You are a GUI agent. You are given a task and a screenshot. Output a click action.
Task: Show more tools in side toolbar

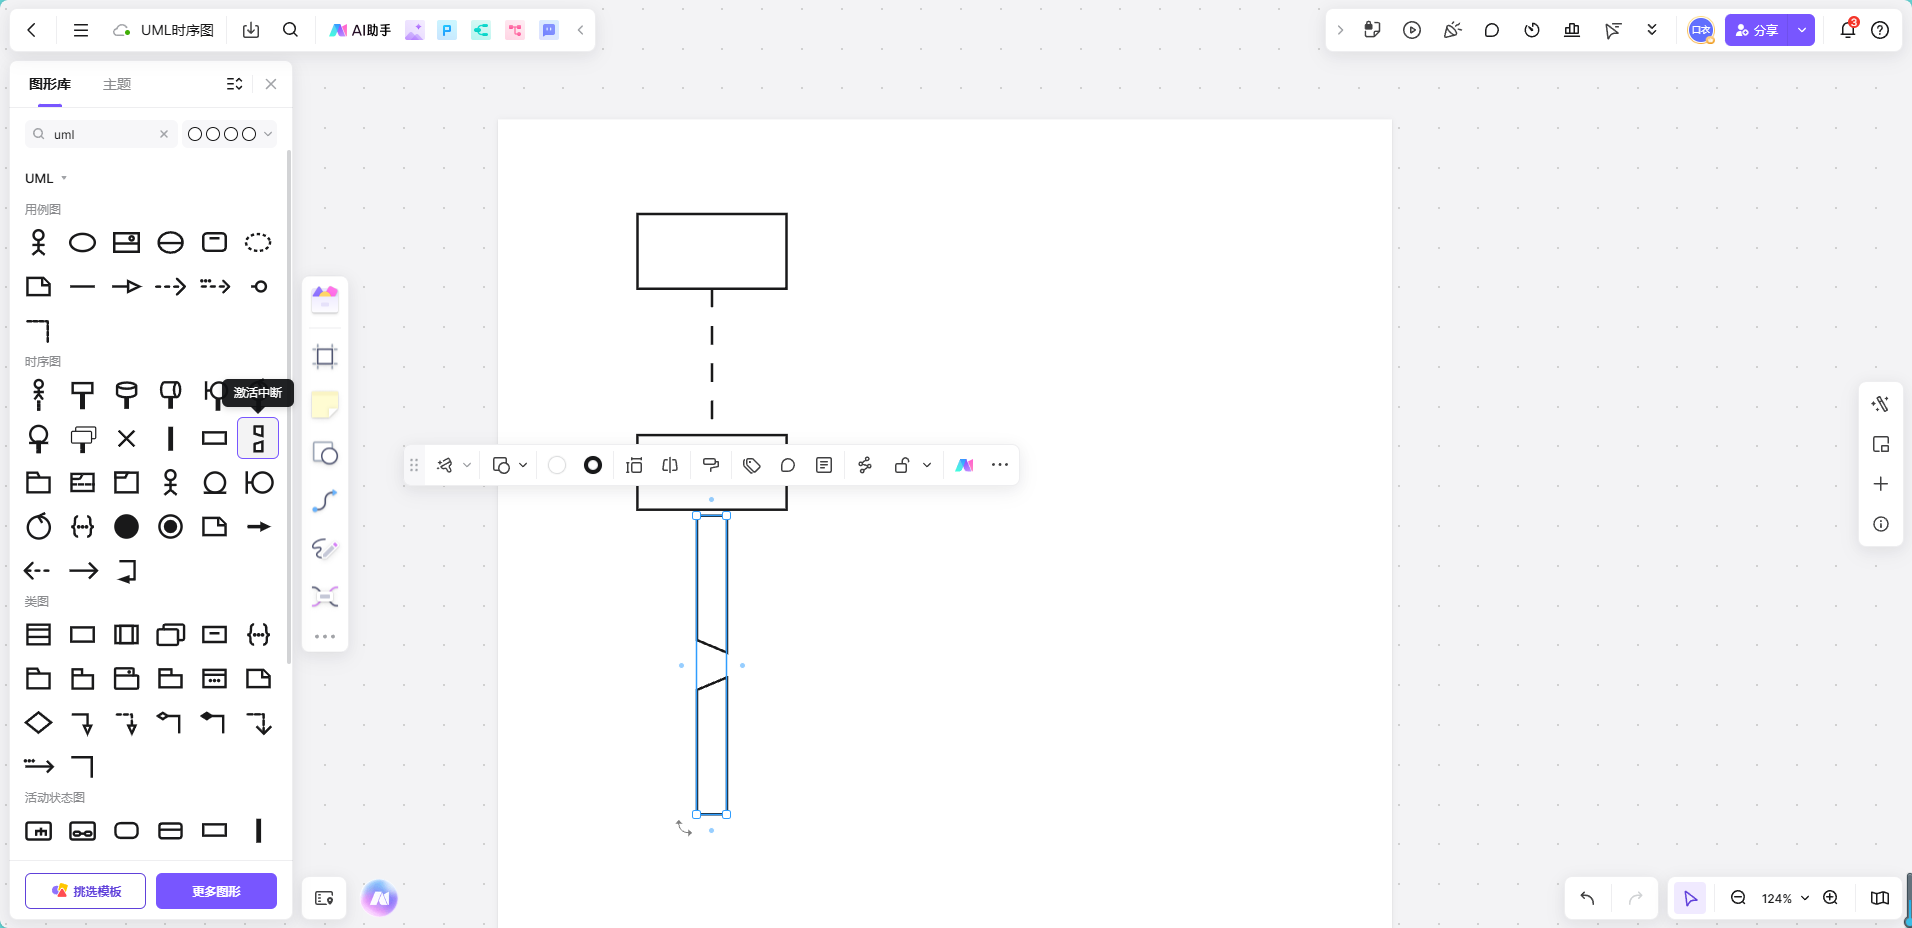point(325,636)
